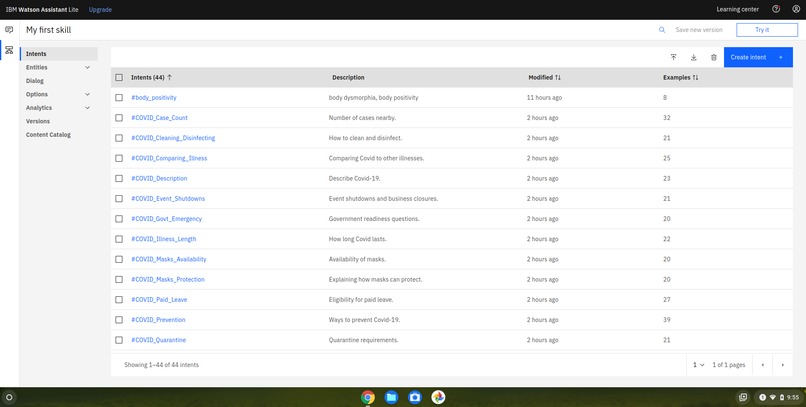Click Save new version
Viewport: 806px width, 407px height.
click(699, 30)
